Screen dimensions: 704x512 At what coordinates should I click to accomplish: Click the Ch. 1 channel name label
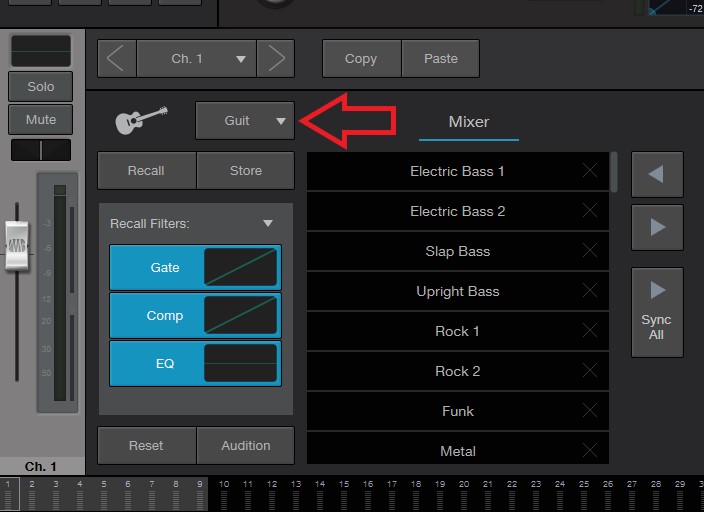tap(40, 467)
